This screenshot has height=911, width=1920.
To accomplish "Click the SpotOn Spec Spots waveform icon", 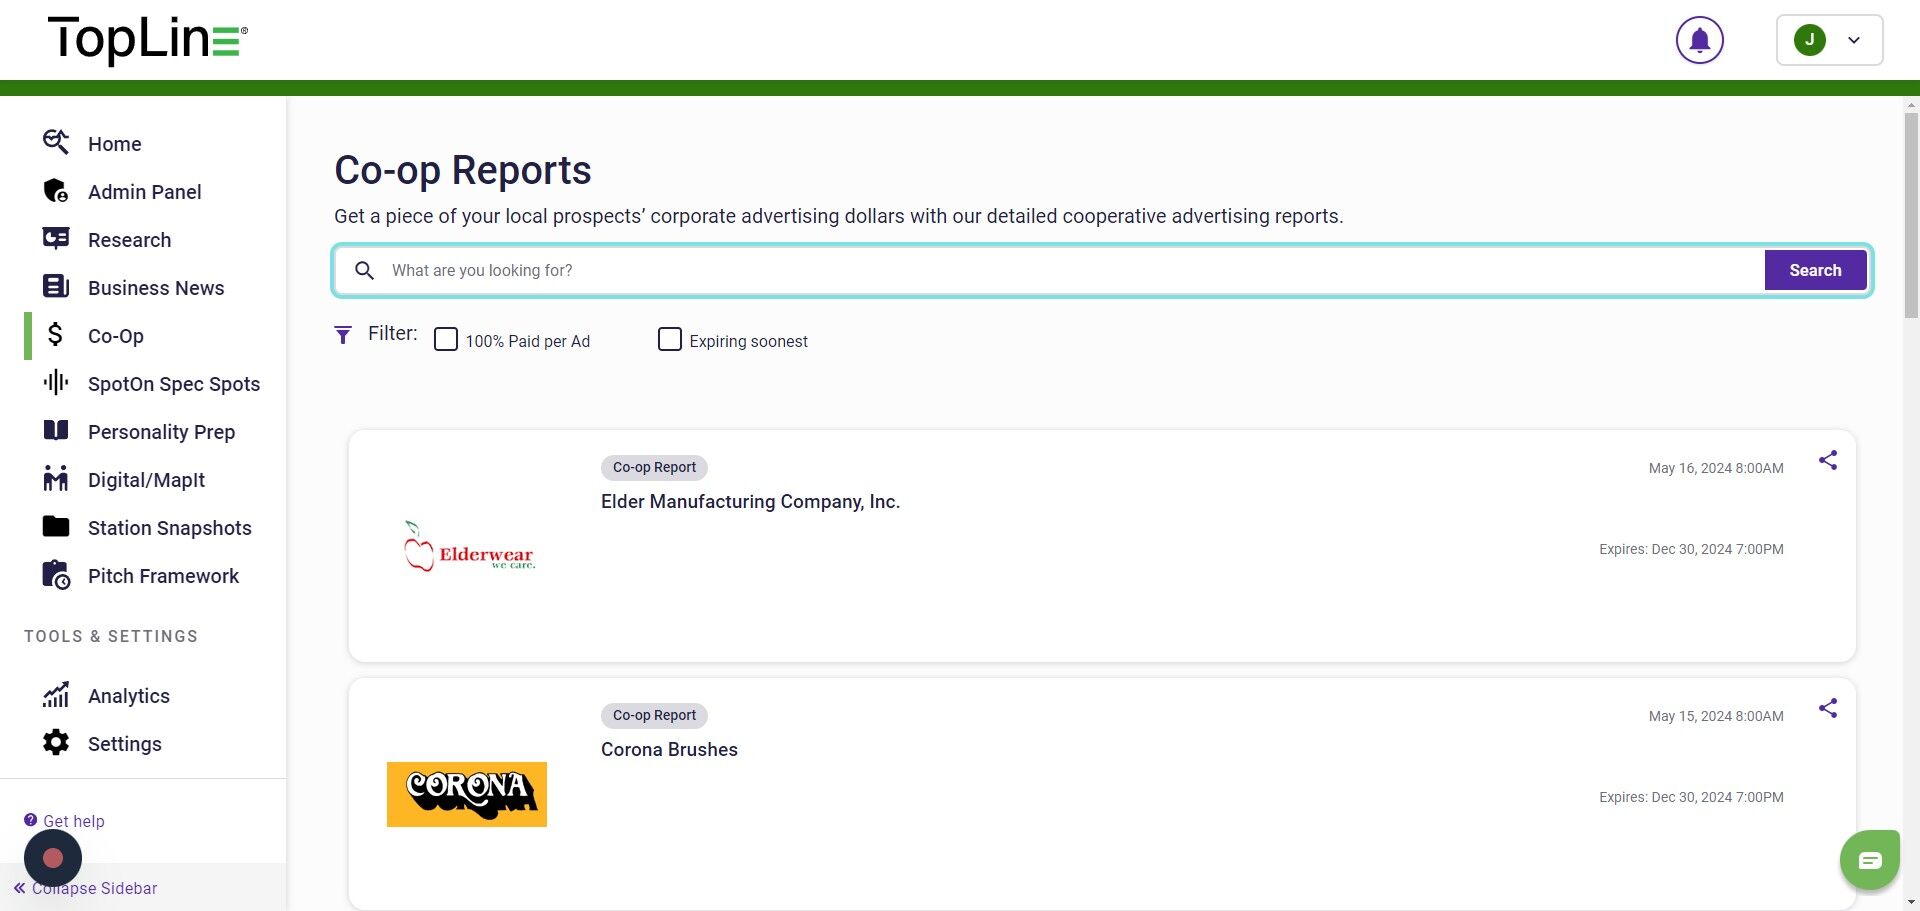I will click(56, 383).
